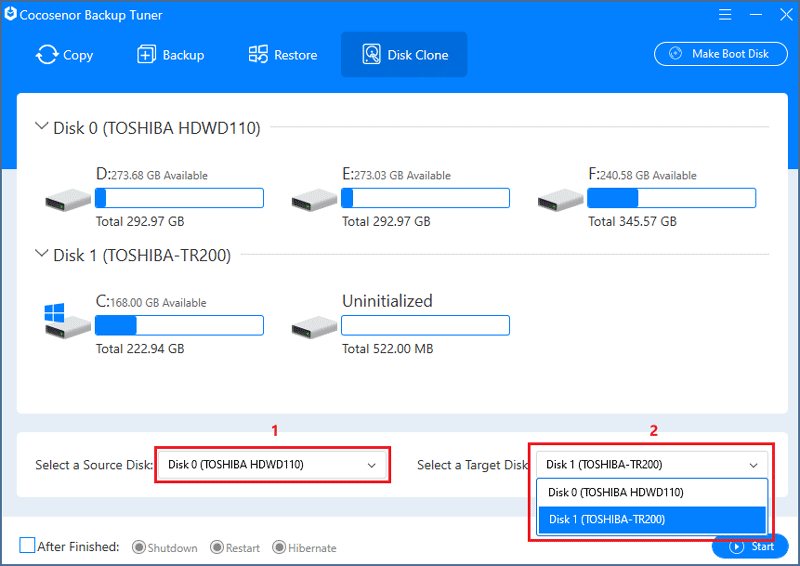This screenshot has width=800, height=566.
Task: Select the Restart radio option
Action: (217, 547)
